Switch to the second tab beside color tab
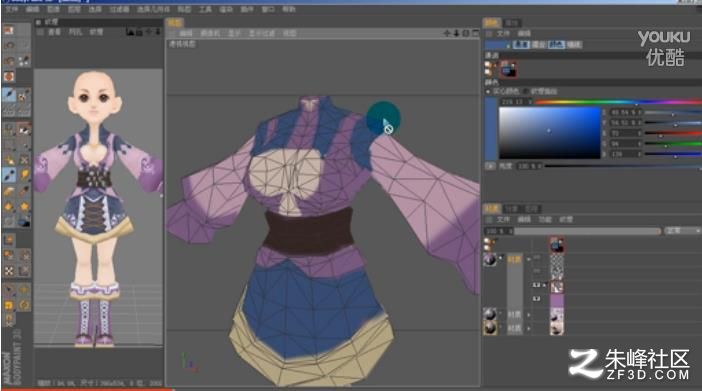 coord(511,23)
